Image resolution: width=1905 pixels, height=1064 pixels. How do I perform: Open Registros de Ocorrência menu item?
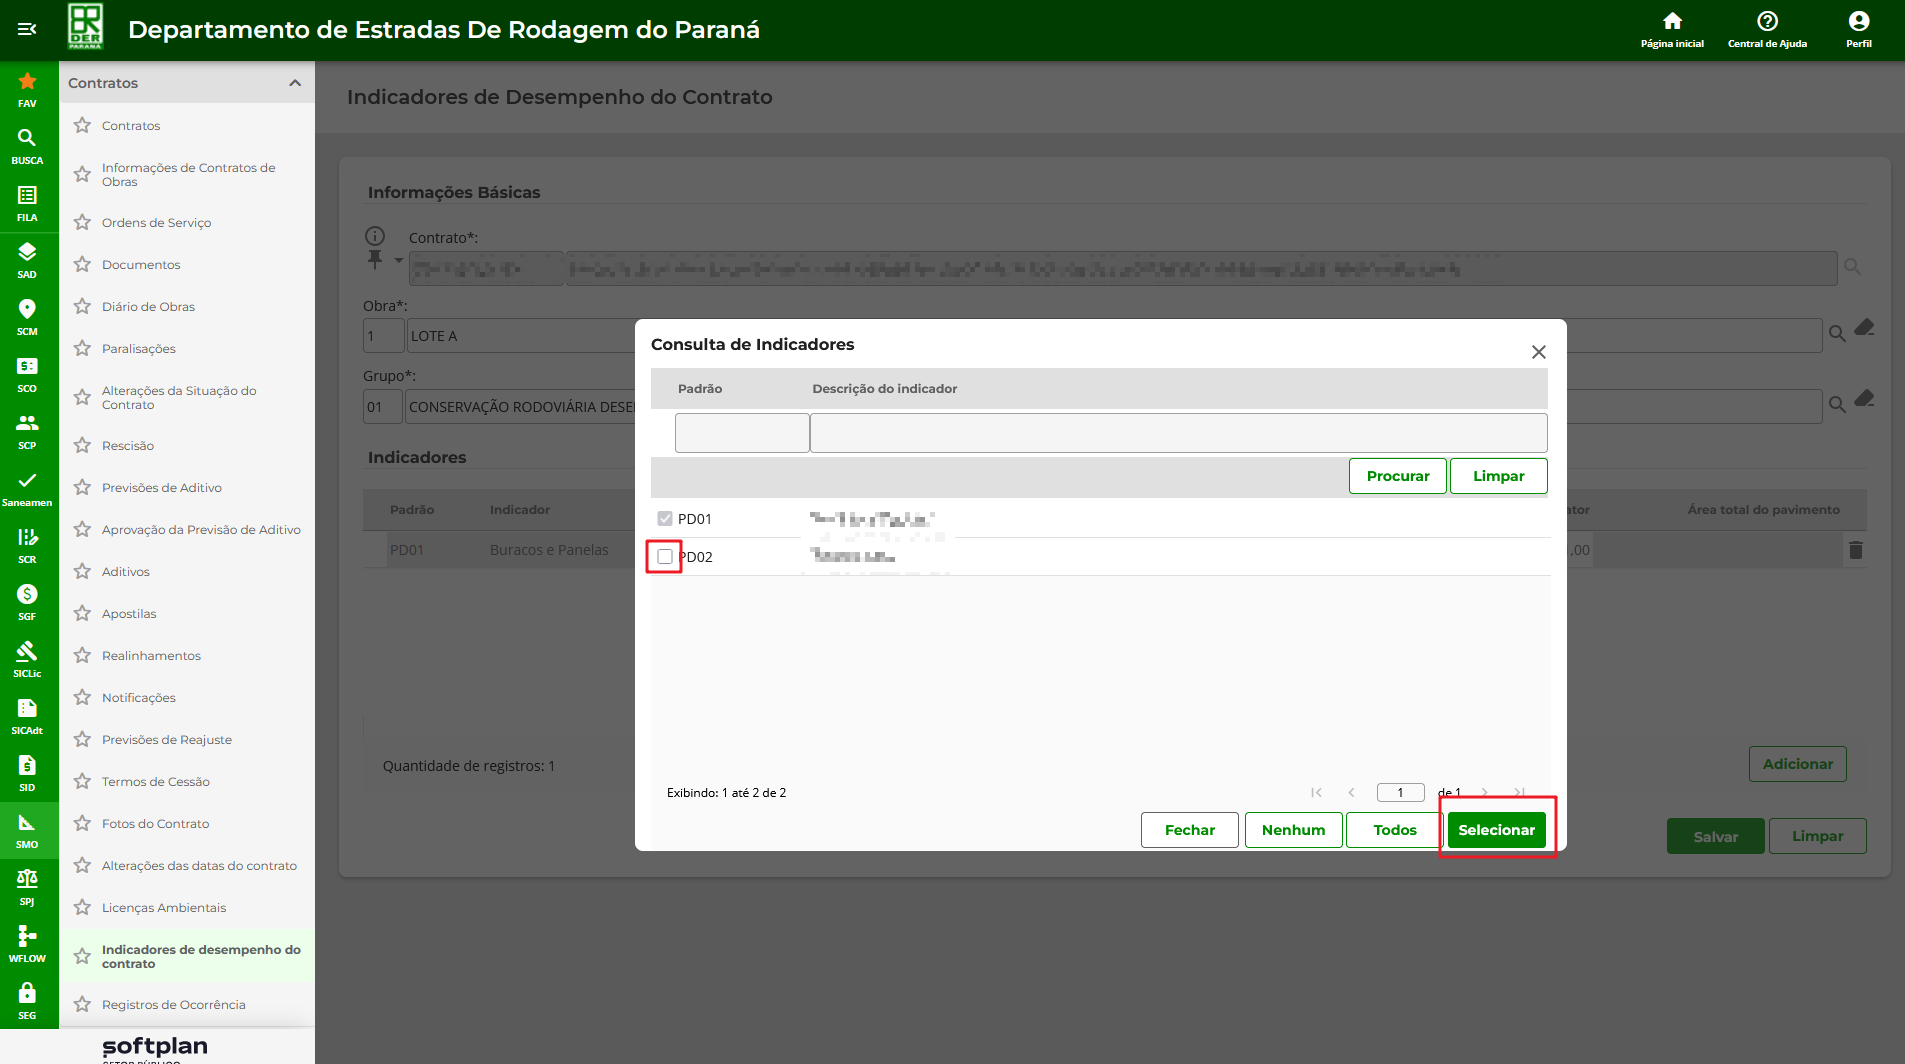173,1005
